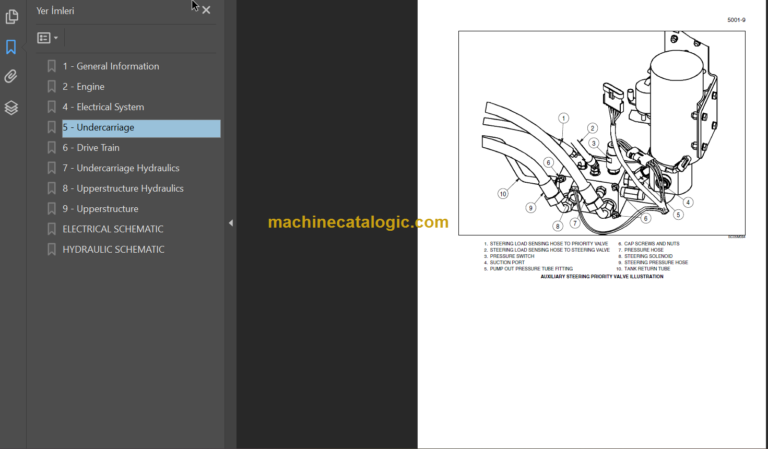This screenshot has height=449, width=768.
Task: Click legend entry 3 PRESSURE SWITCH
Action: (x=509, y=256)
